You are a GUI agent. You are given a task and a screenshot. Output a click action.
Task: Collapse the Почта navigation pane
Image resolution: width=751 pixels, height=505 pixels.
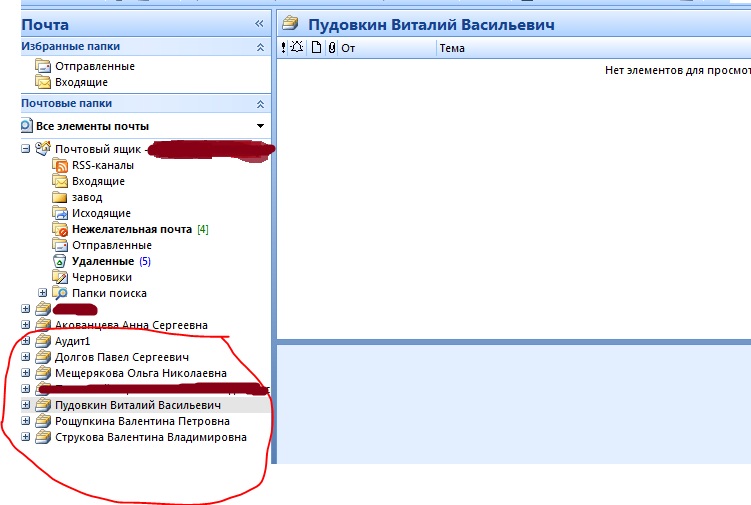pos(259,23)
